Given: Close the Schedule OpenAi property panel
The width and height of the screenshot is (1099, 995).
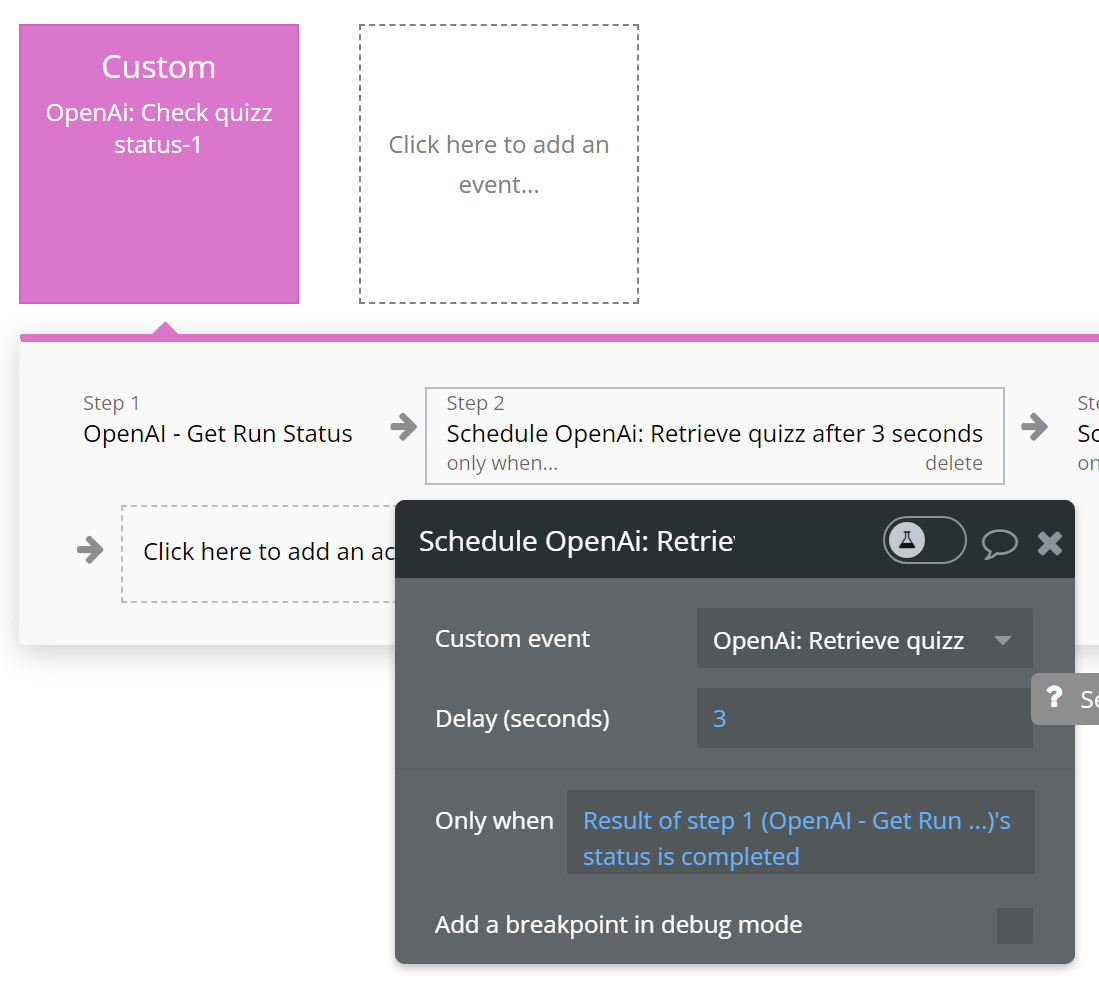Looking at the screenshot, I should (1049, 543).
